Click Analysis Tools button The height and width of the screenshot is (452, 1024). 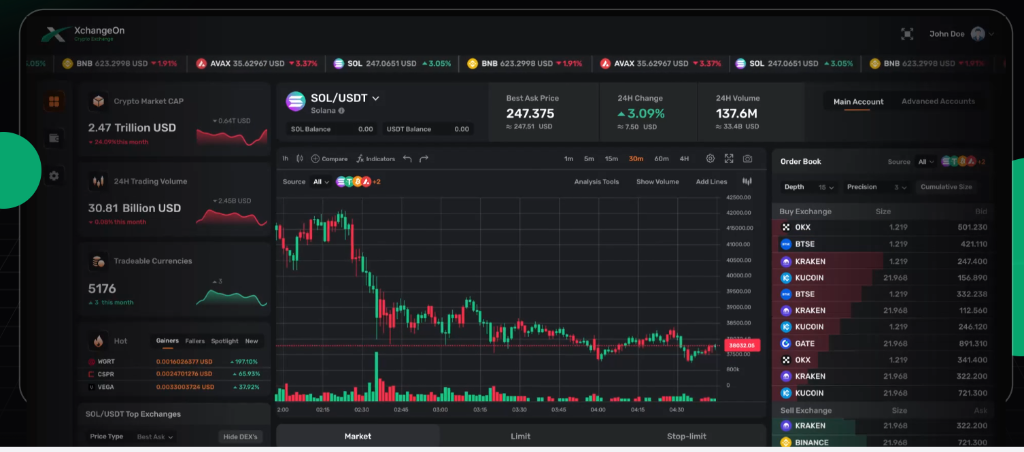(x=596, y=182)
